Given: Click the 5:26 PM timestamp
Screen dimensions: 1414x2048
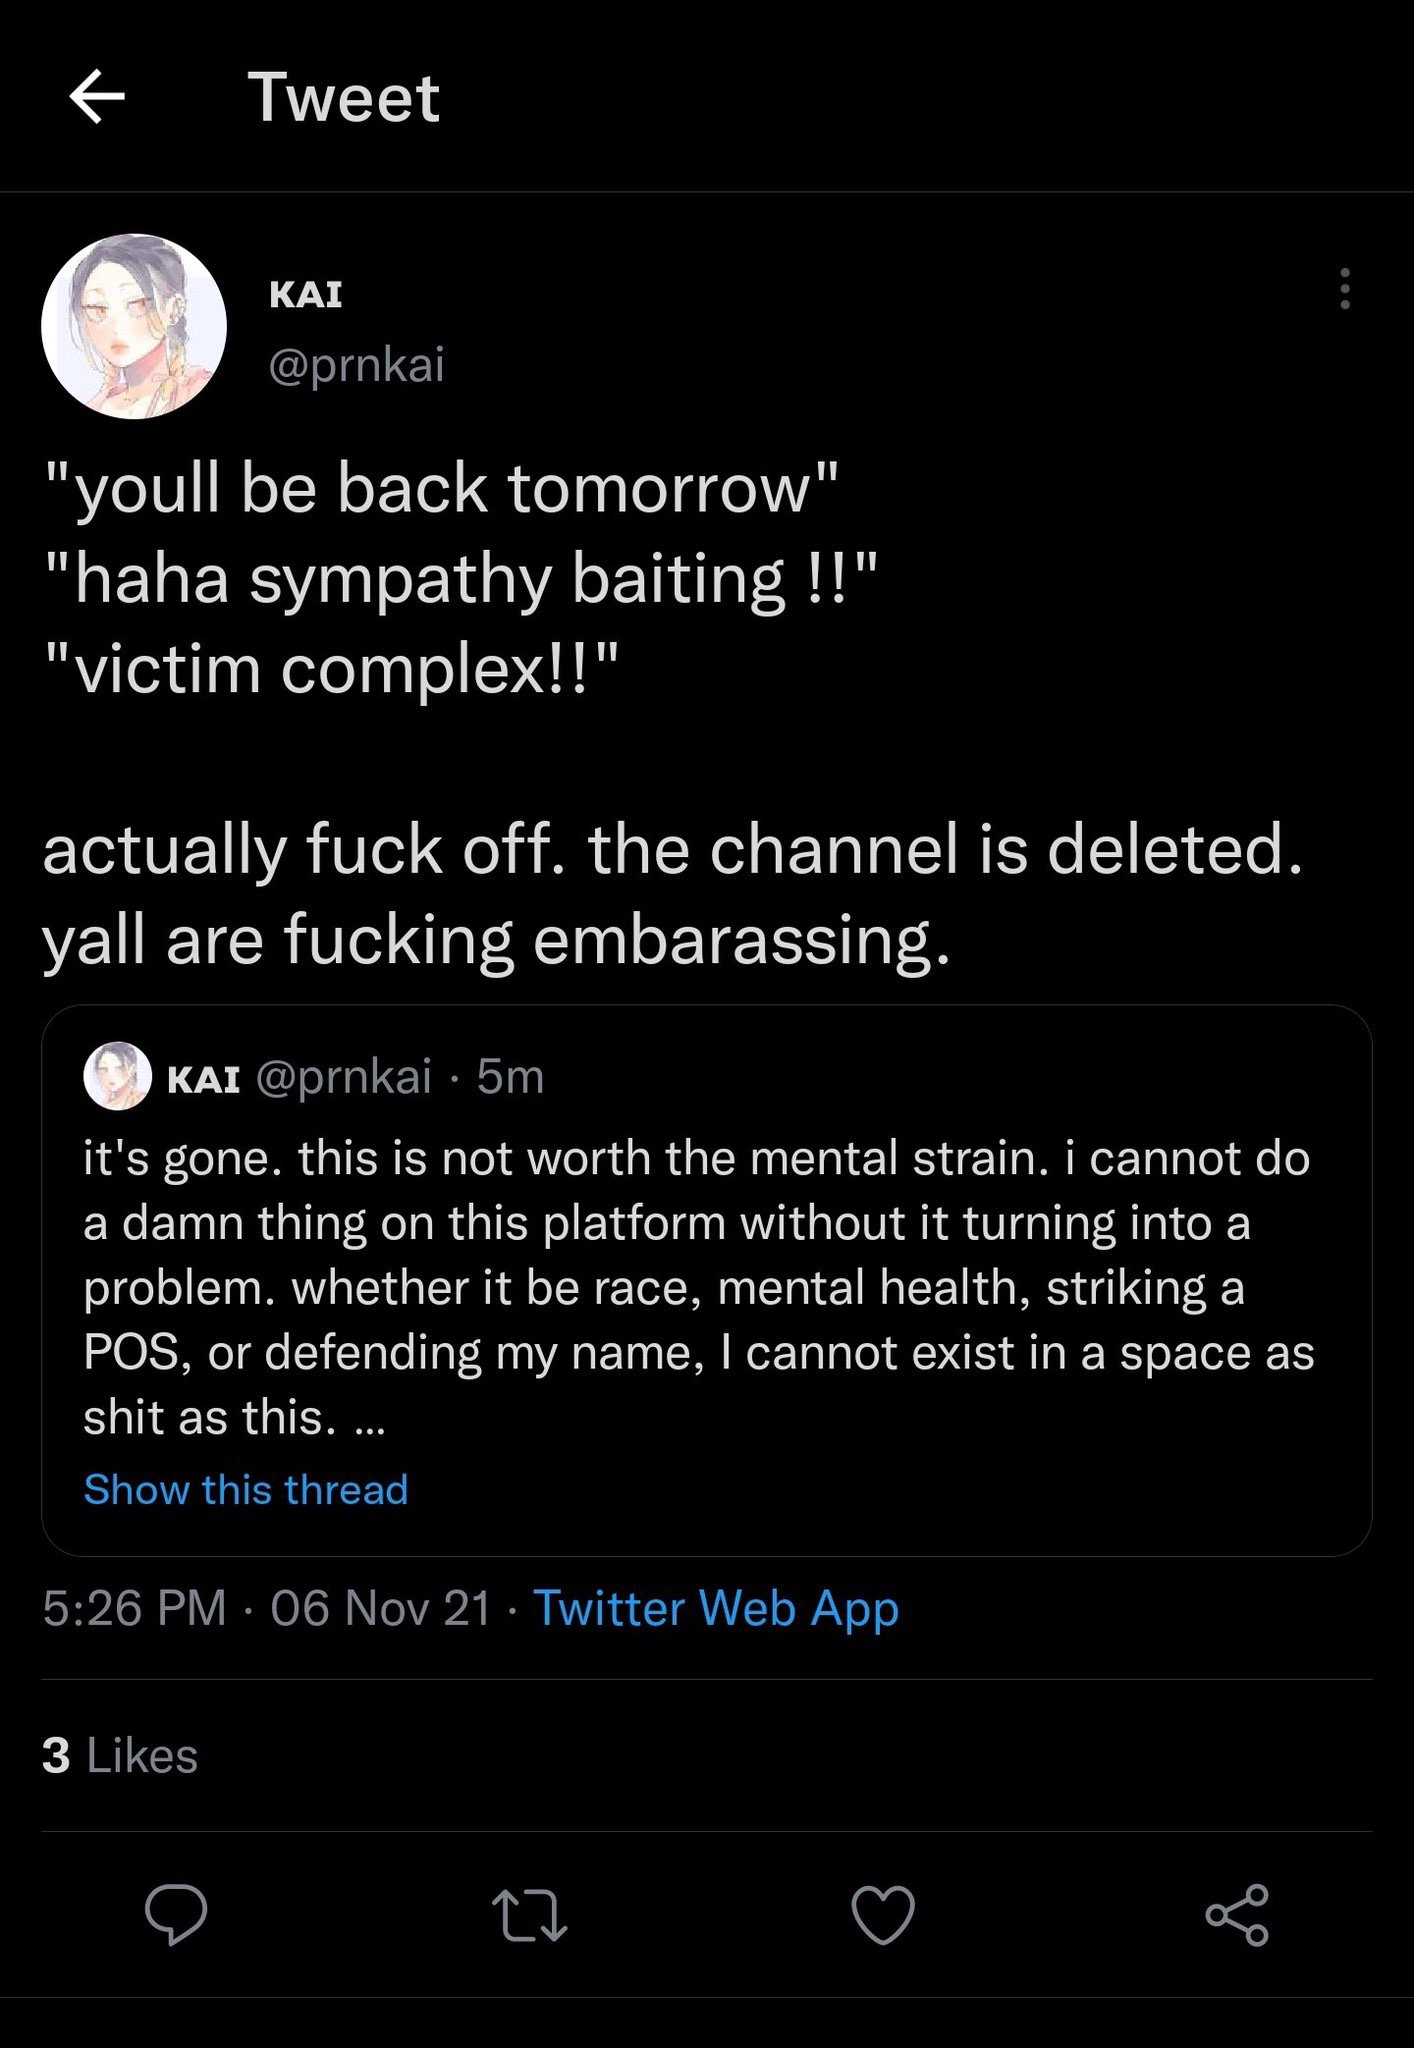Looking at the screenshot, I should [x=134, y=1608].
